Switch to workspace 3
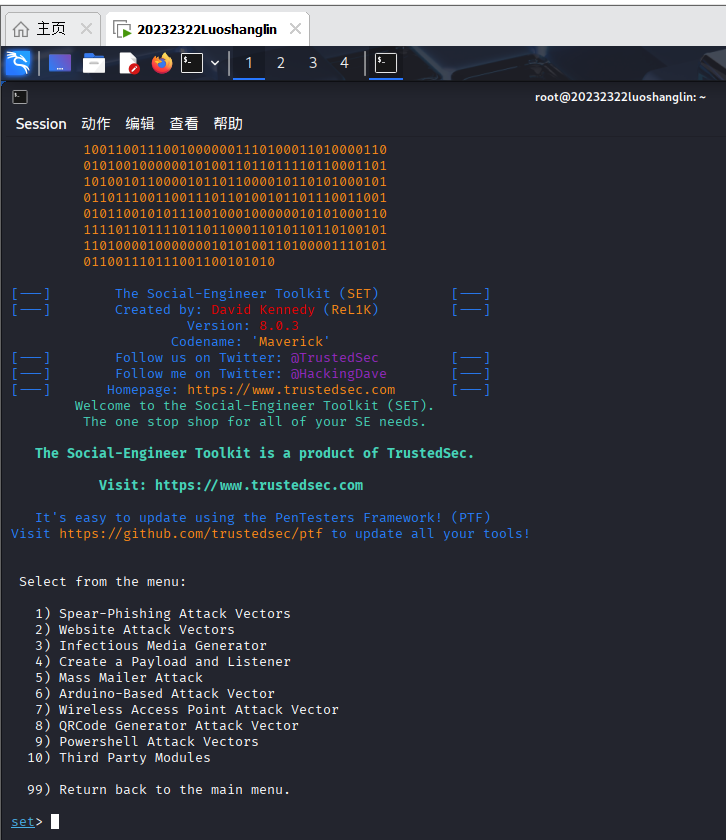Screen dimensions: 726x840 [313, 63]
